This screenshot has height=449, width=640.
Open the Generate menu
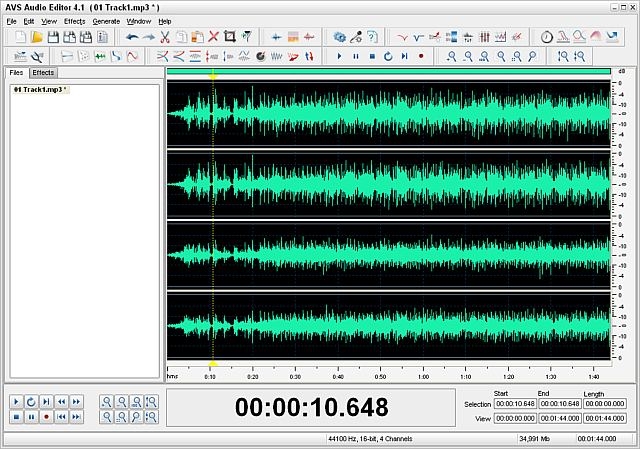tap(106, 21)
